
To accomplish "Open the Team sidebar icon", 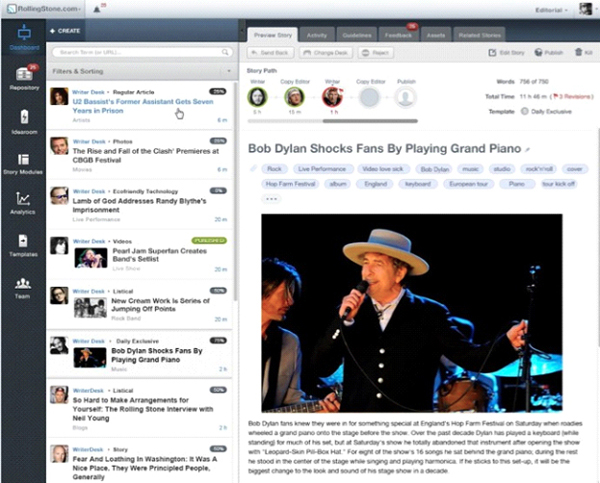I will click(x=21, y=287).
